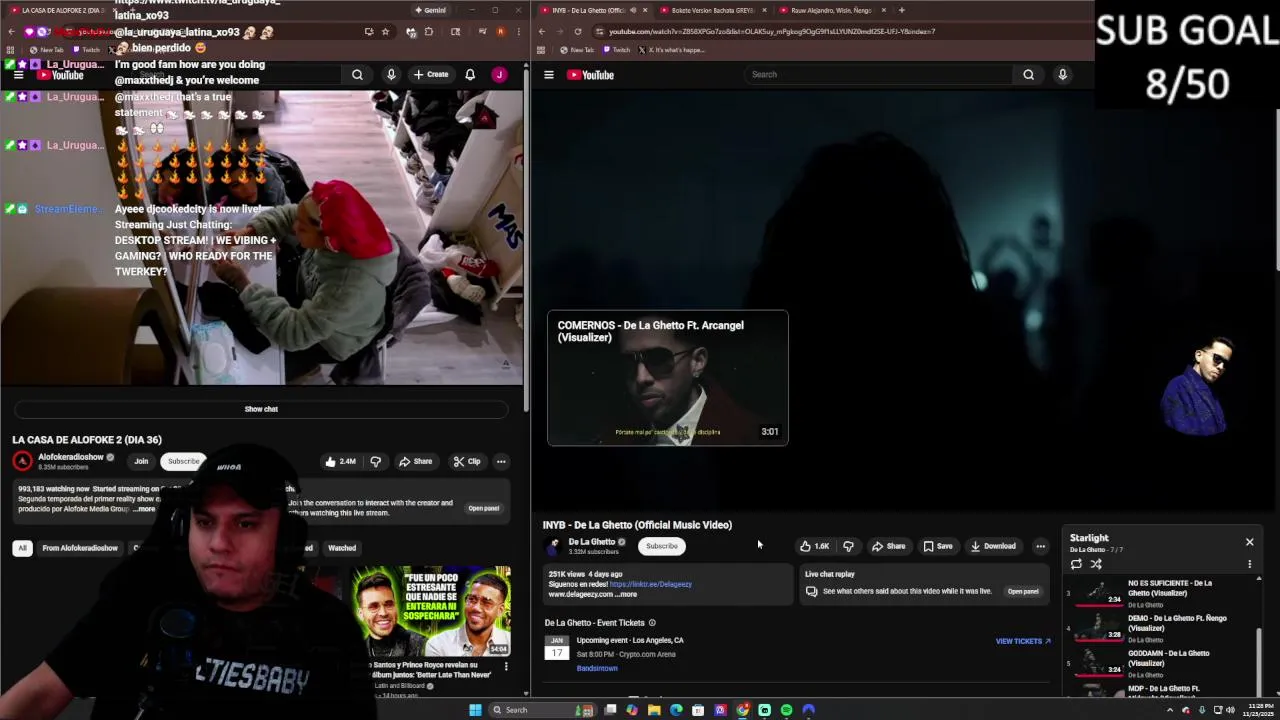Open live chat replay panel
Image resolution: width=1280 pixels, height=720 pixels.
point(1022,591)
